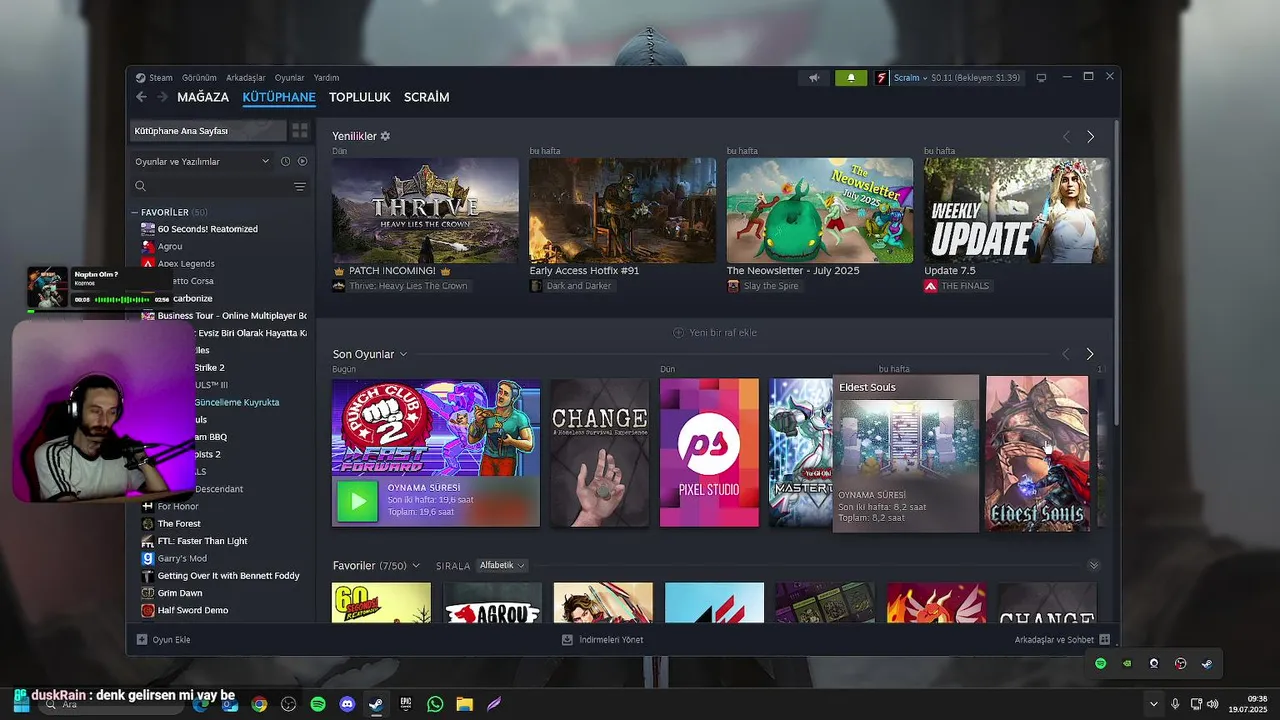Open the green notifications bell
Screen dimensions: 1280x720
(x=851, y=77)
